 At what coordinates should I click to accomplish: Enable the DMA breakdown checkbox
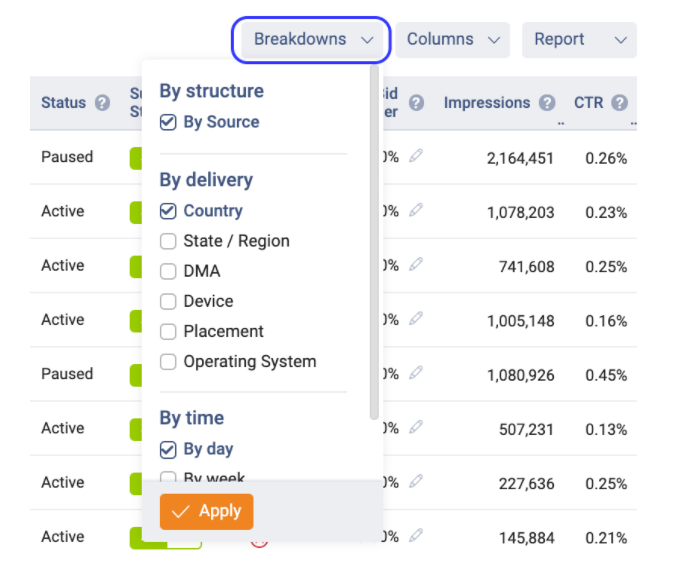tap(168, 271)
